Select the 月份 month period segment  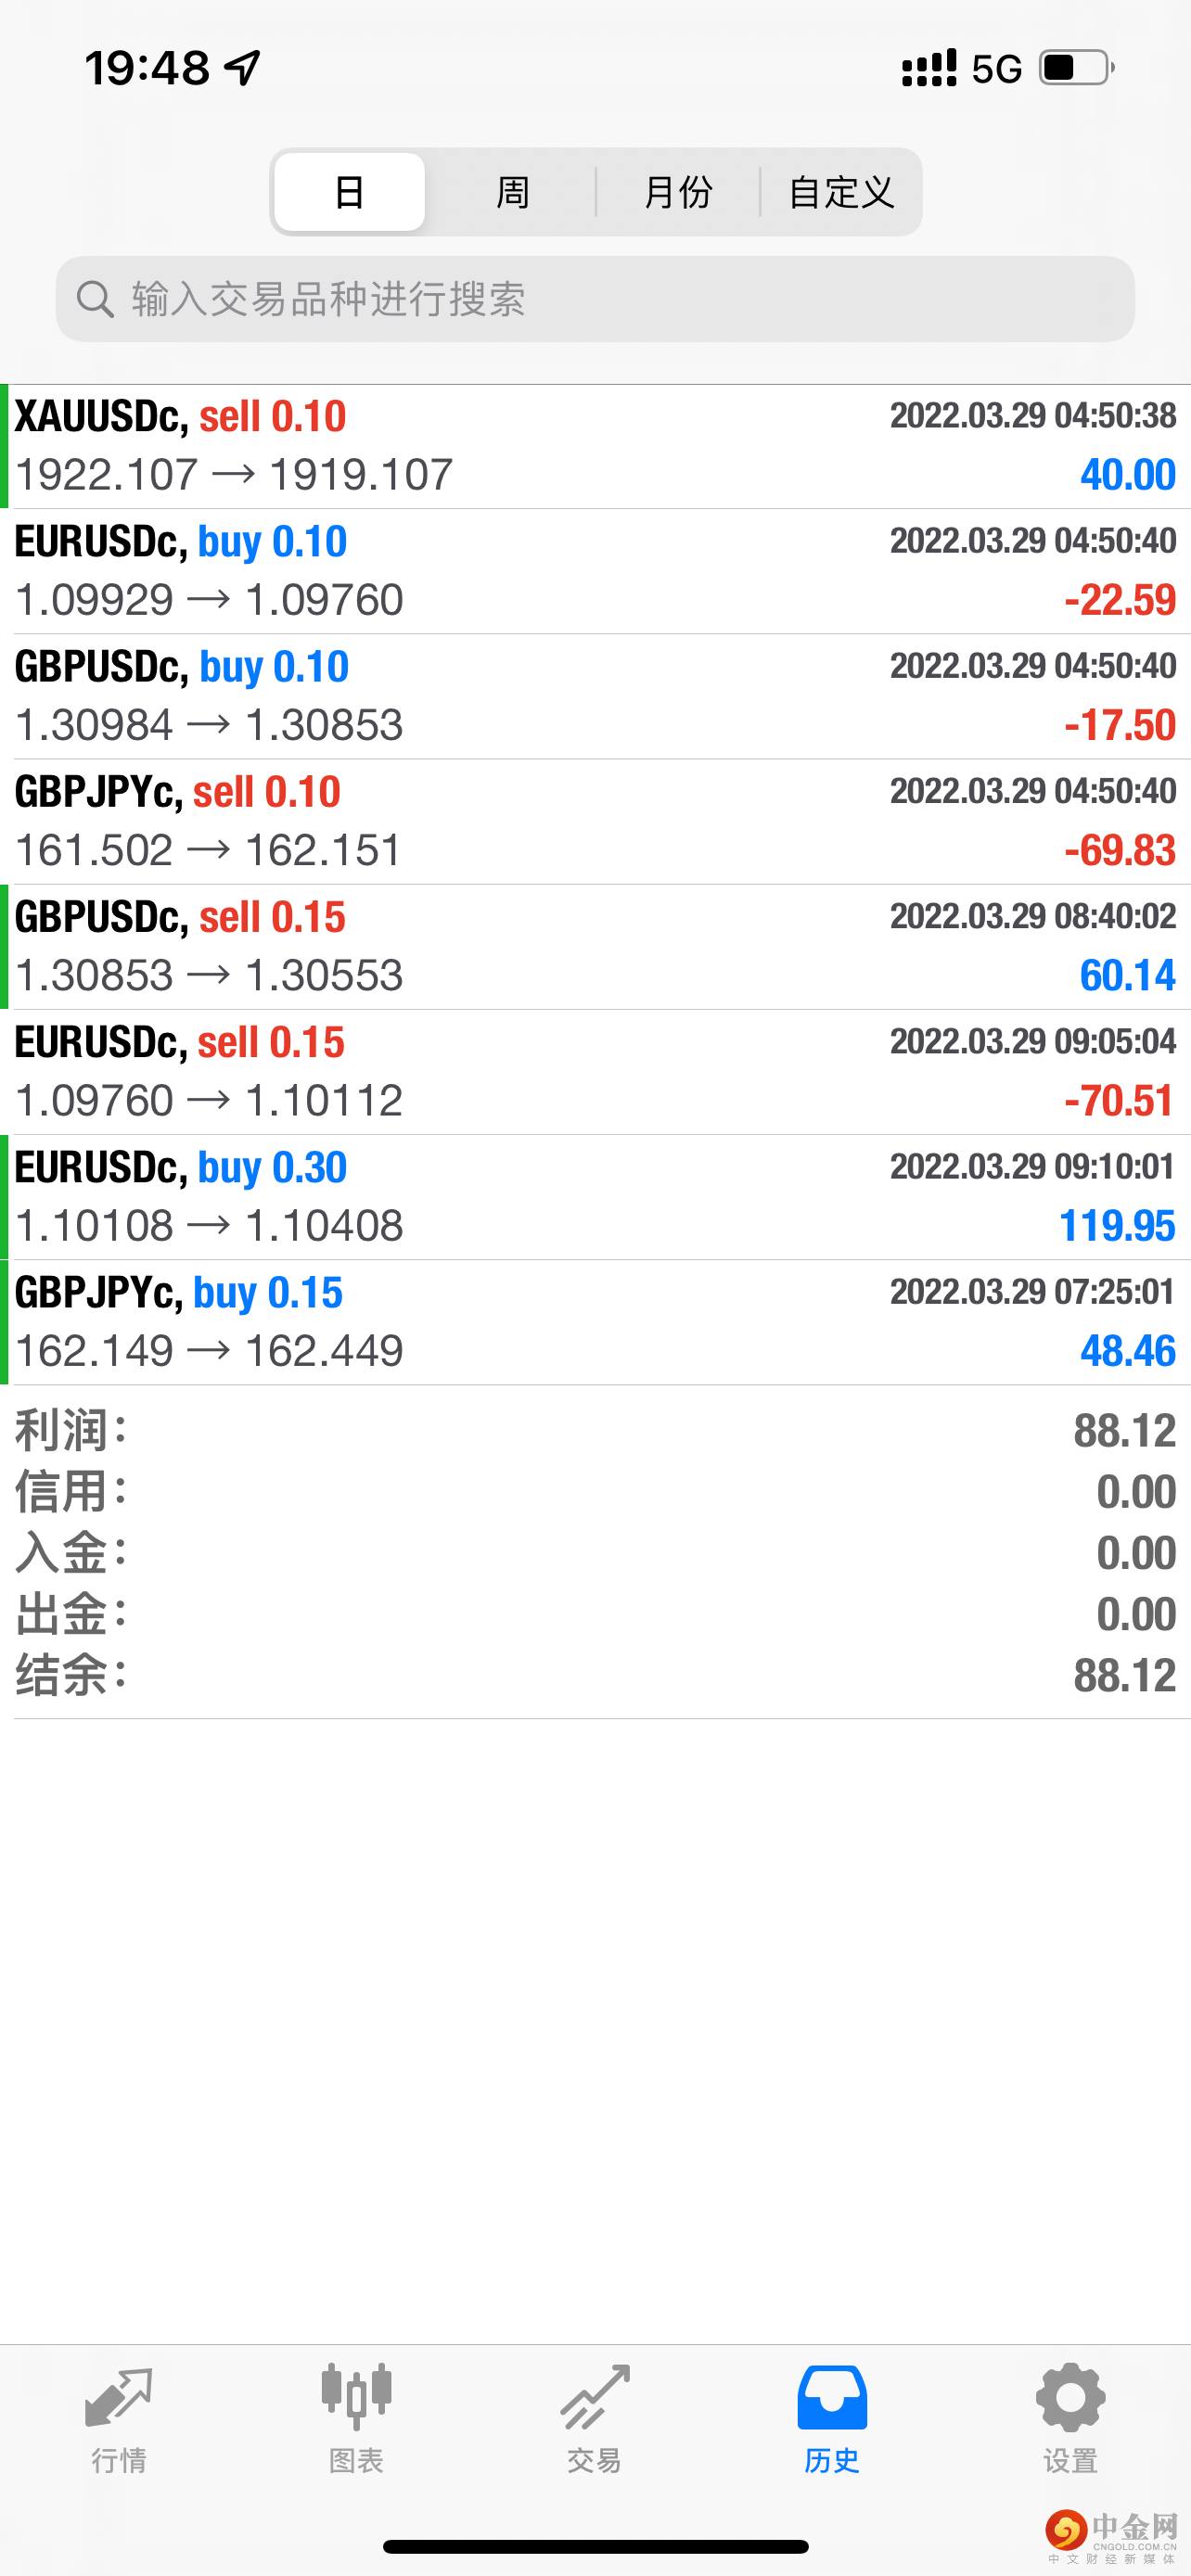678,192
